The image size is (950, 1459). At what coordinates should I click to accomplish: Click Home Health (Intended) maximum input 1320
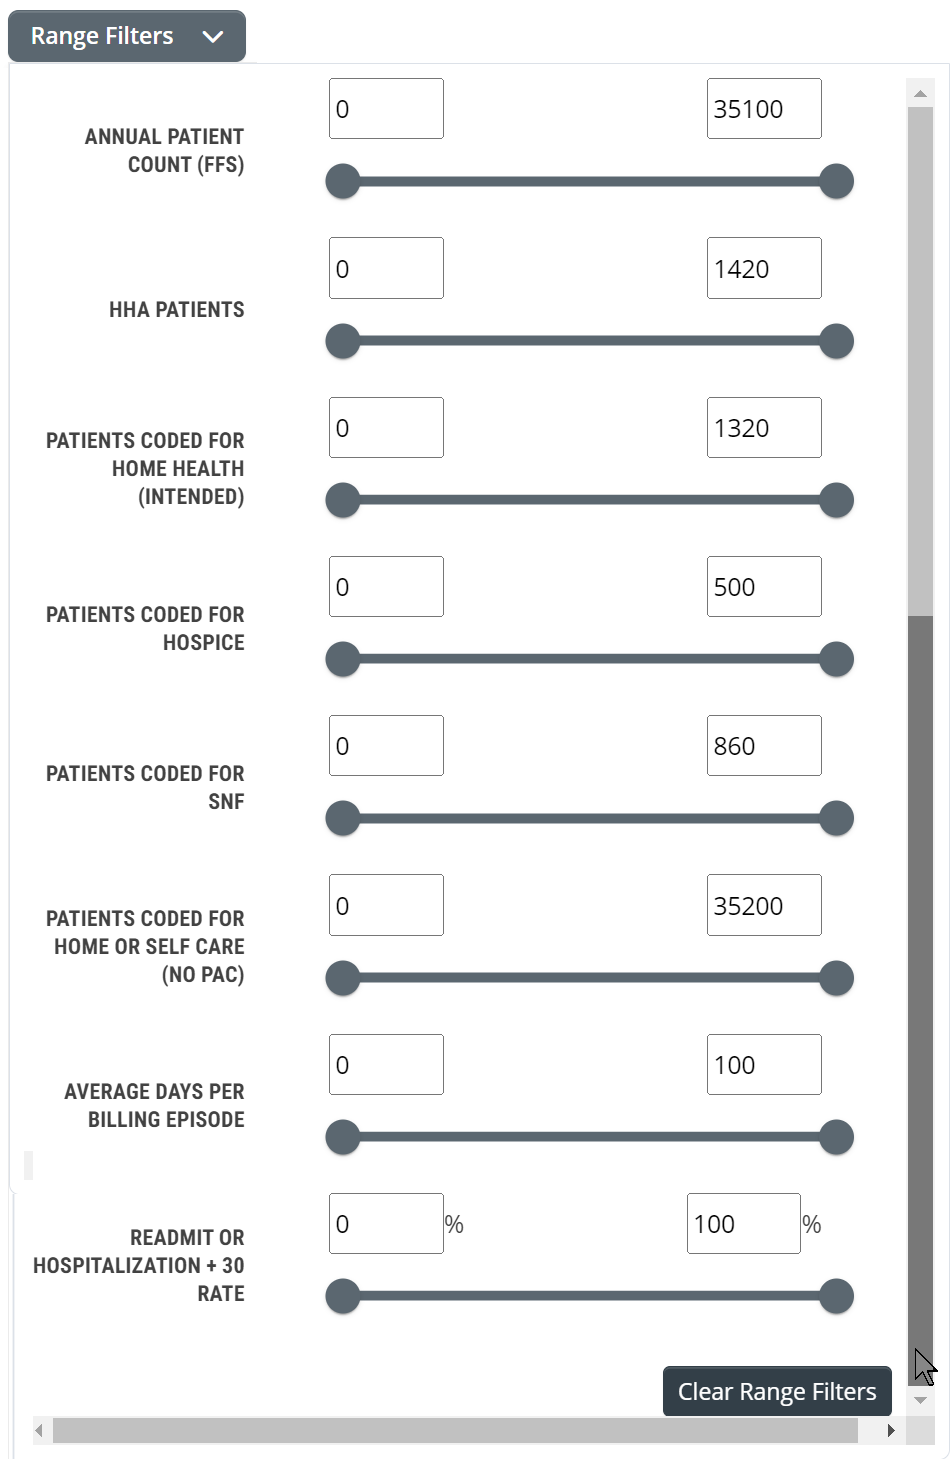tap(763, 428)
